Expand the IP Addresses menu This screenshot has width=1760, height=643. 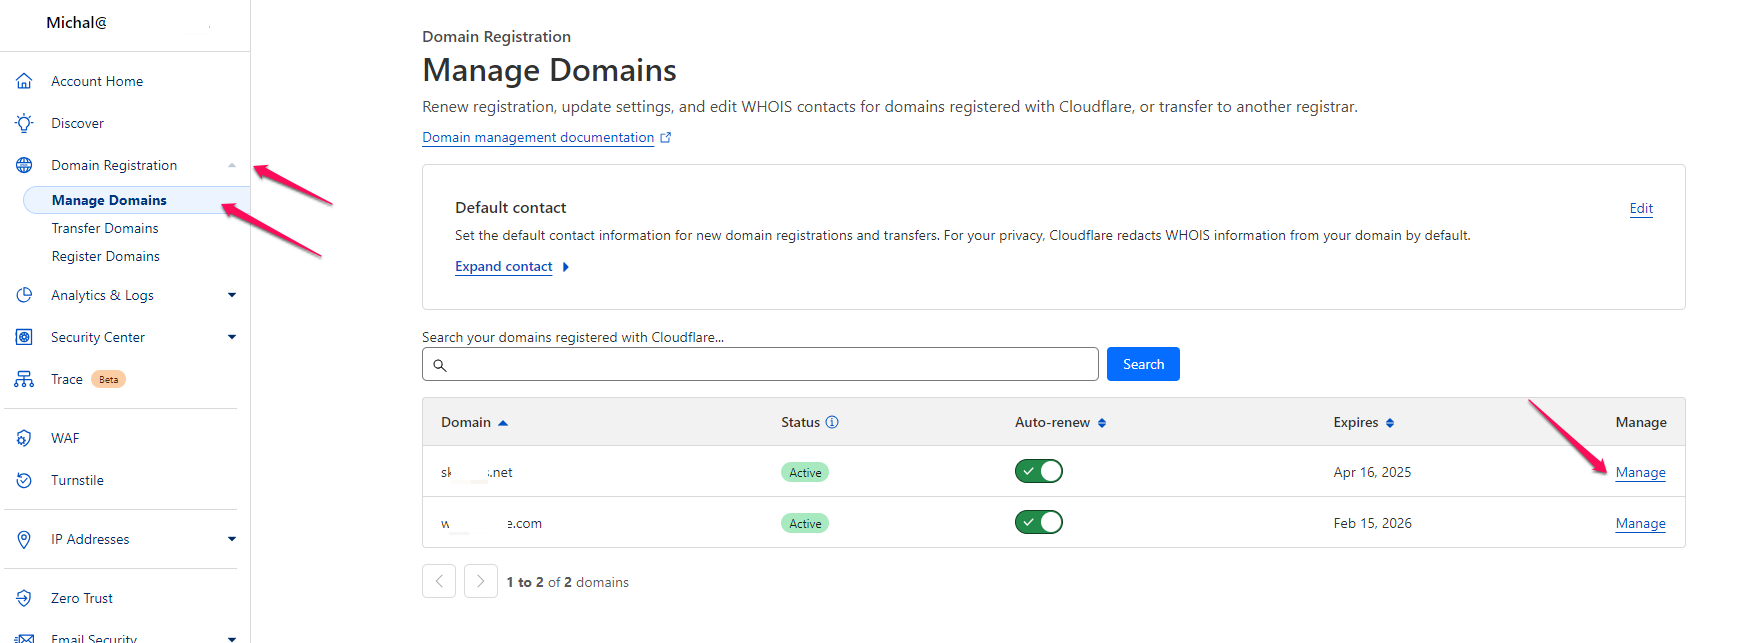232,539
